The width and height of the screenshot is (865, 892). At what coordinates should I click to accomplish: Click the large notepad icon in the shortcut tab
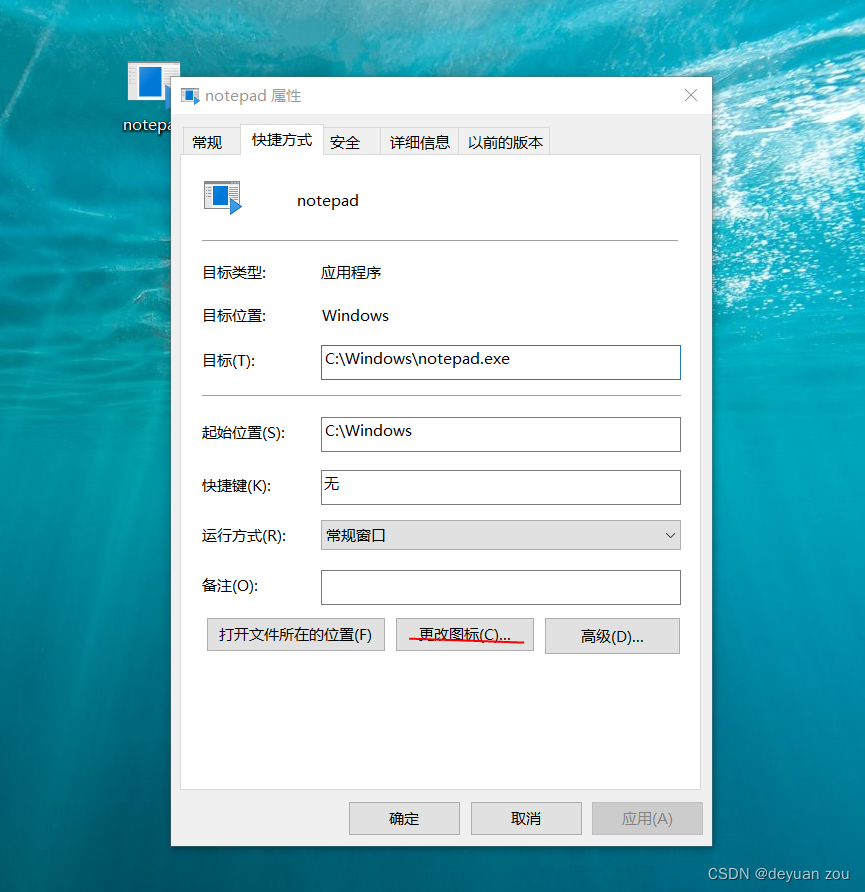(223, 197)
